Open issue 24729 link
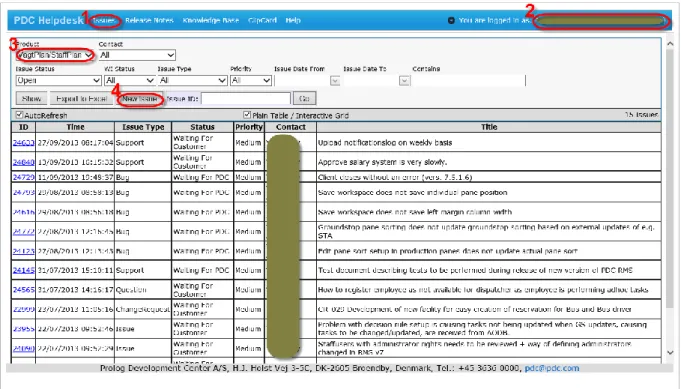Image resolution: width=681 pixels, height=389 pixels. tap(23, 177)
